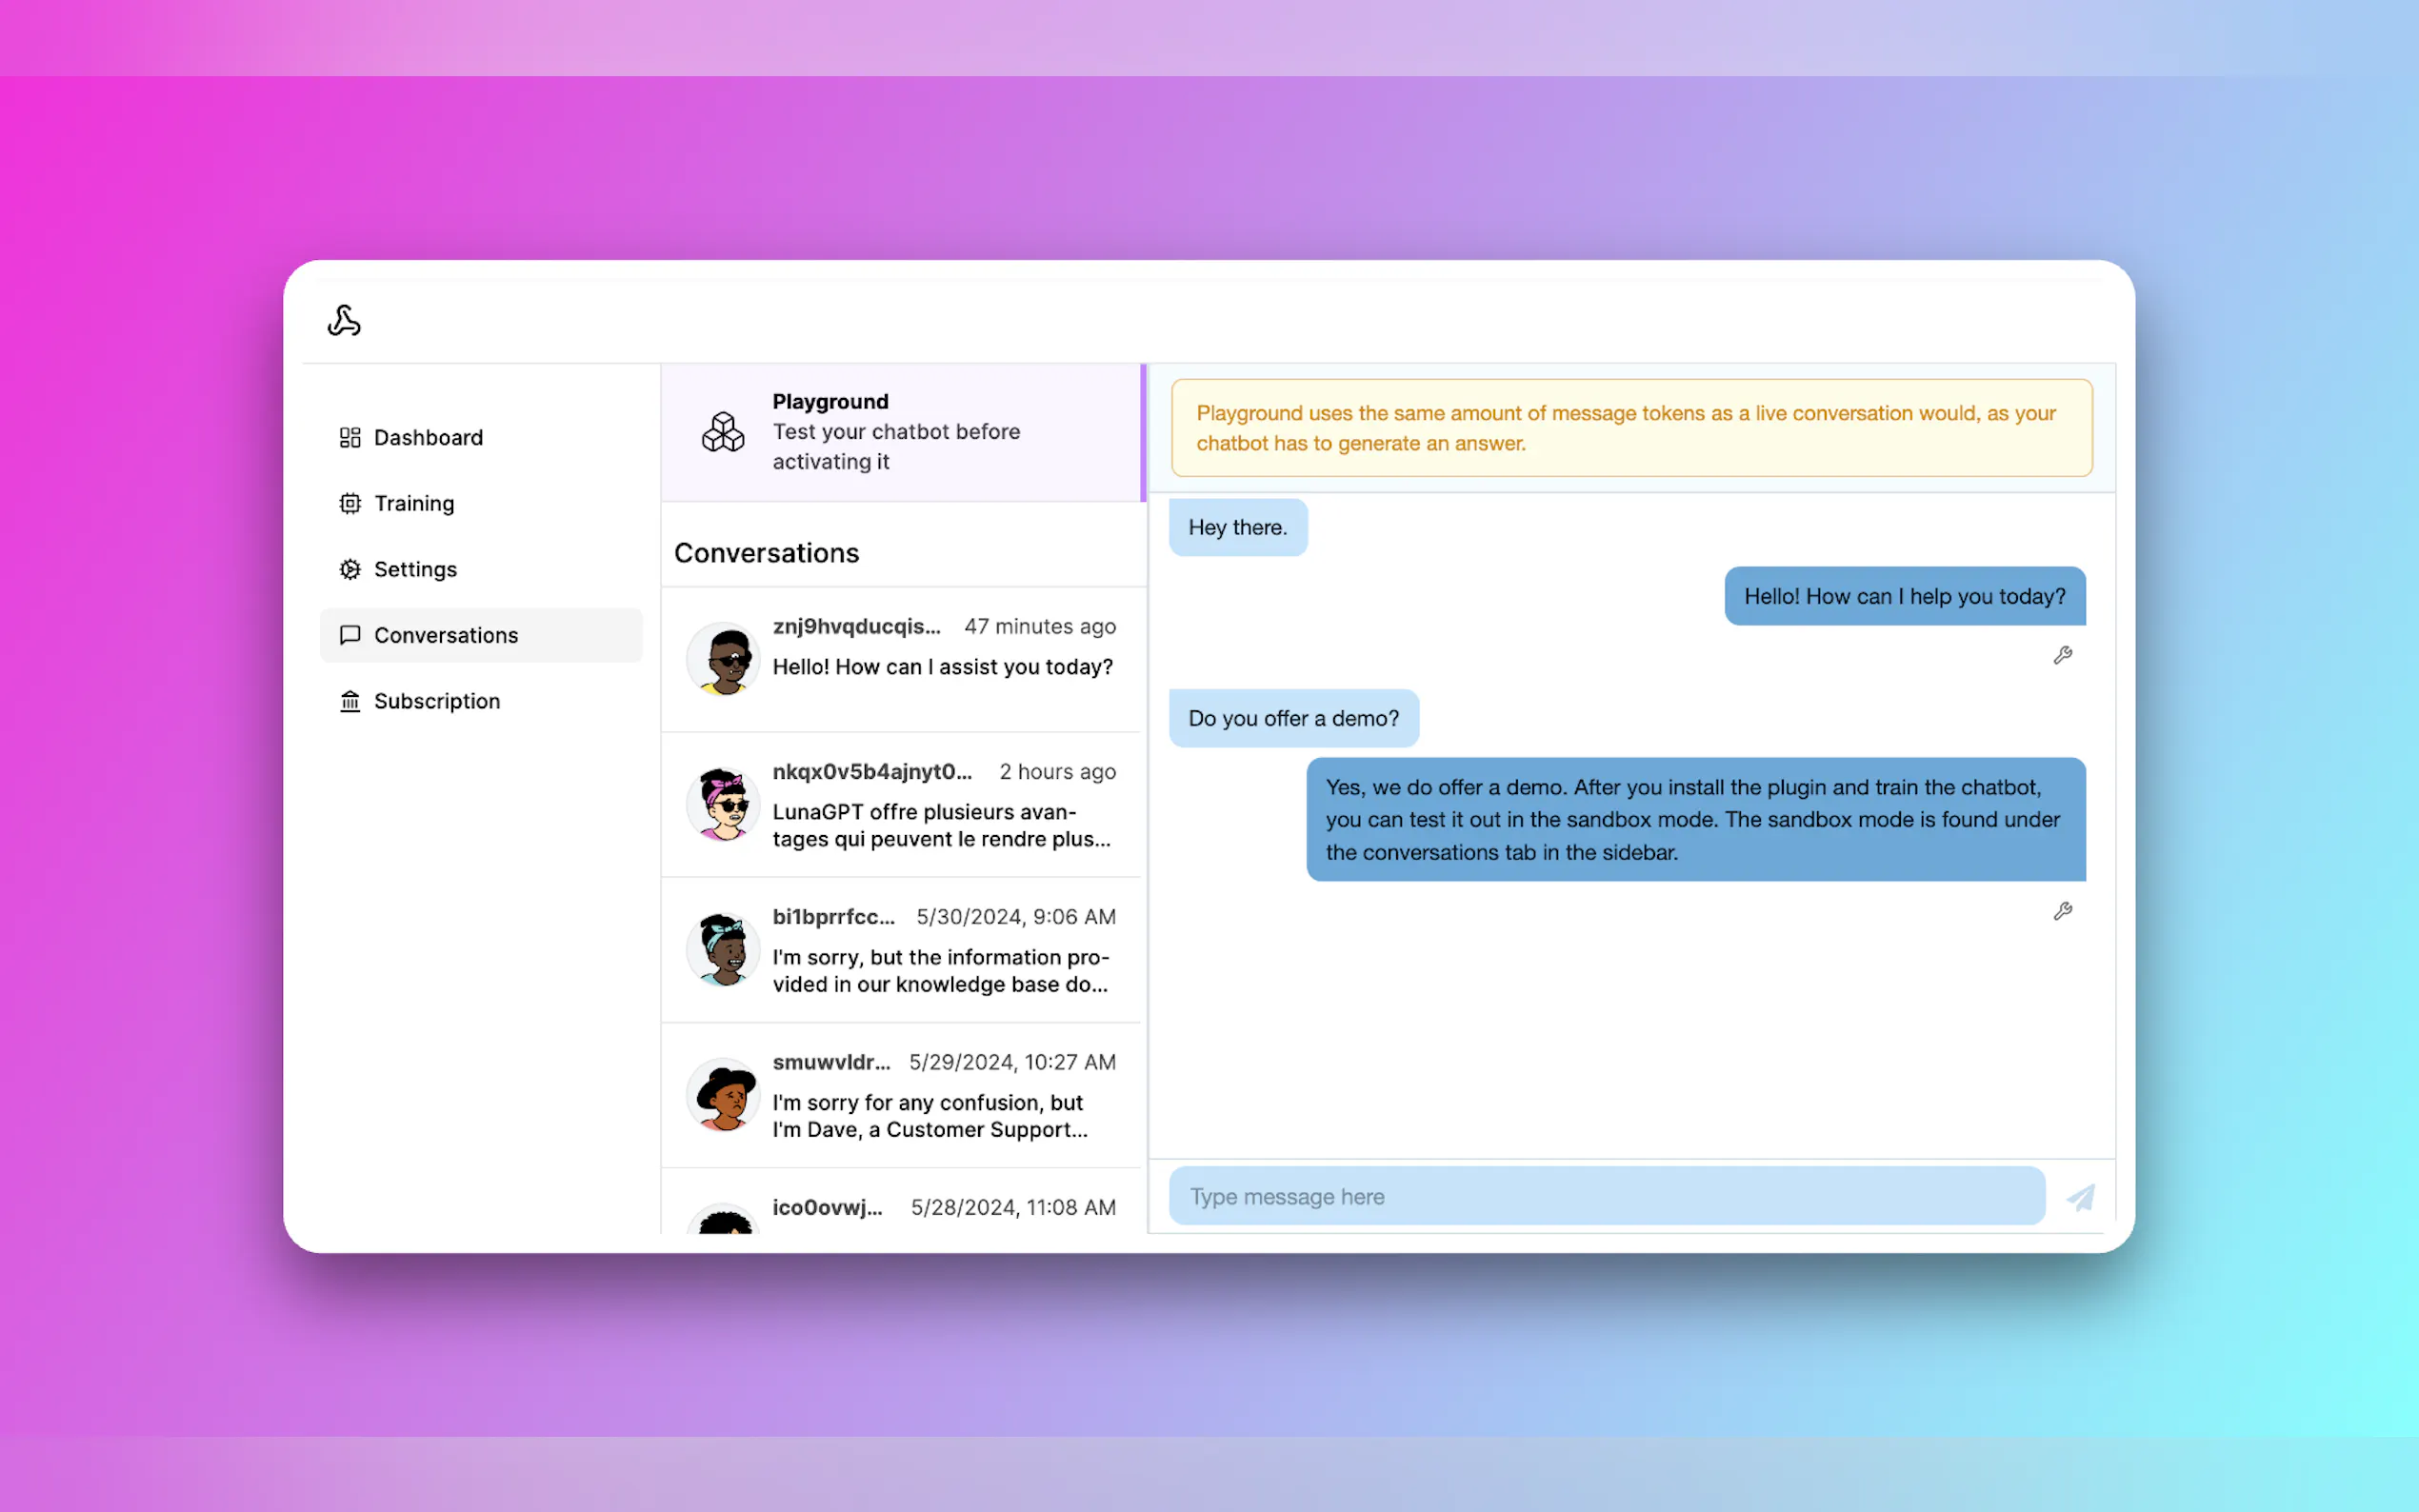Open the Conversations sidebar item

pyautogui.click(x=446, y=636)
